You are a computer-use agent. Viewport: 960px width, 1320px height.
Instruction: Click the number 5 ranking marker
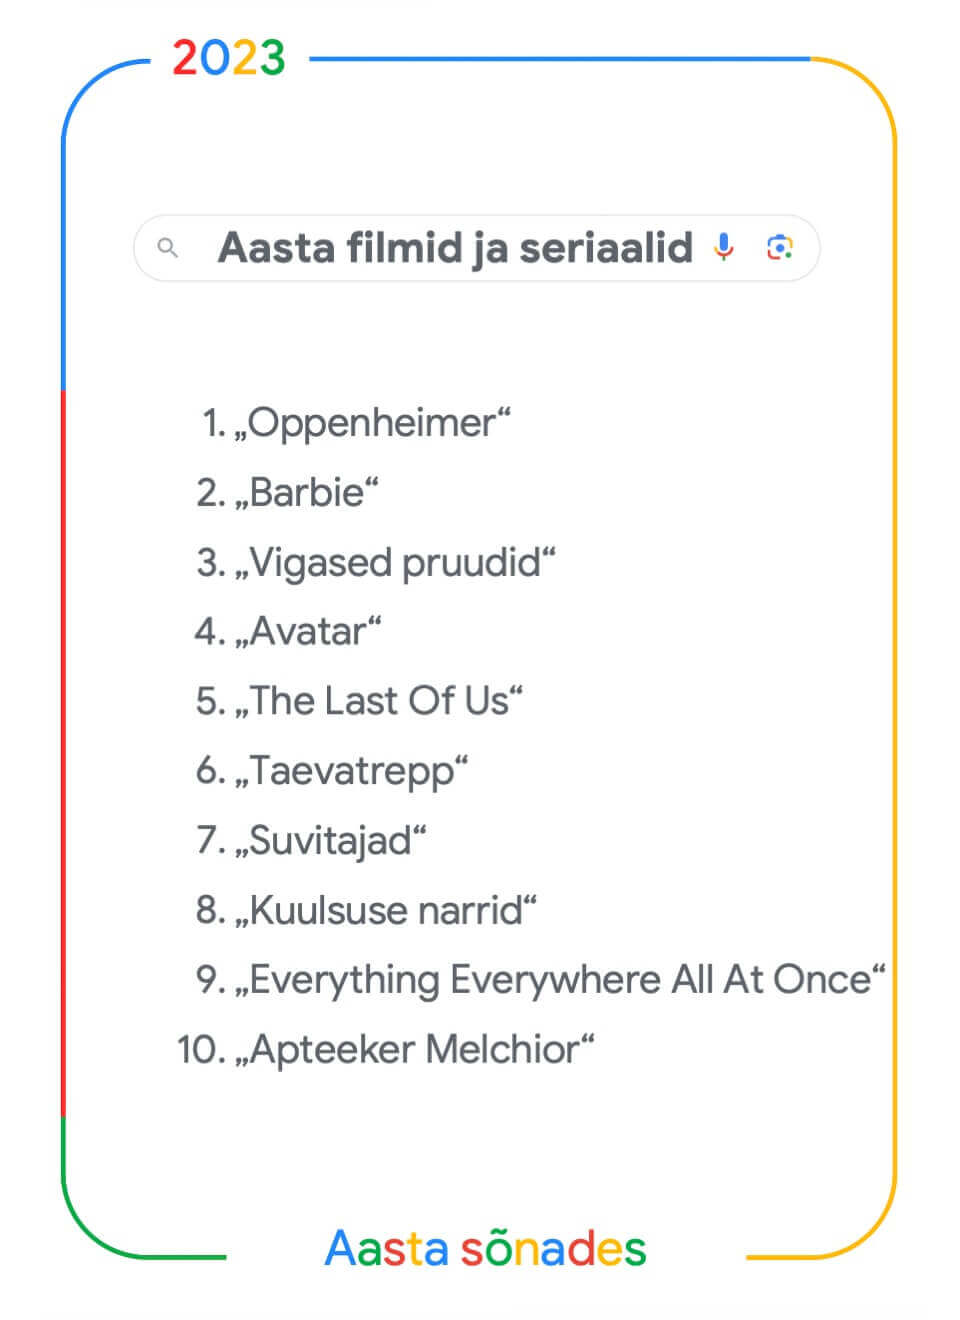[x=211, y=701]
